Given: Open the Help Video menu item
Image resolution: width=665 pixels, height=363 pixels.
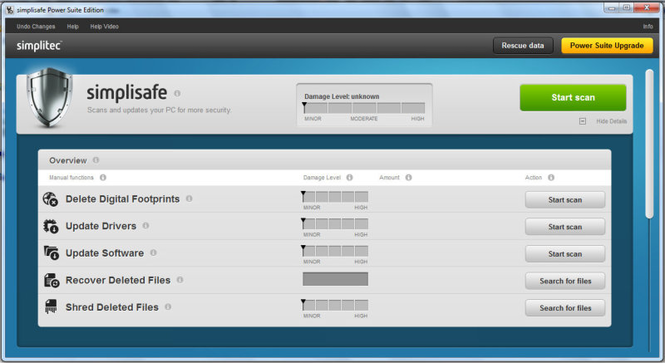Looking at the screenshot, I should [104, 26].
